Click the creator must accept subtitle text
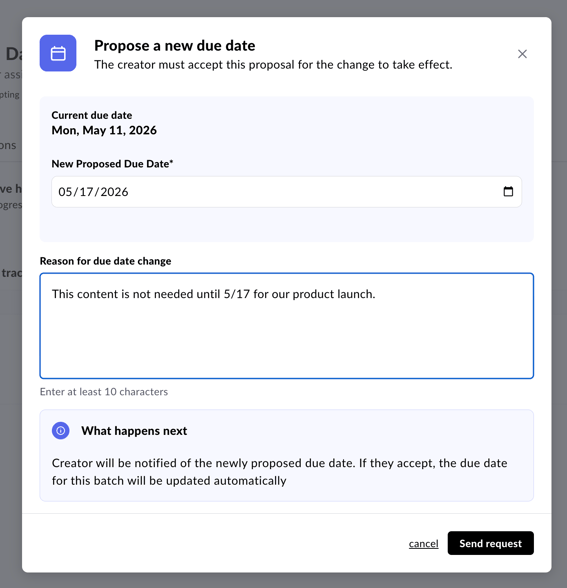 point(273,64)
